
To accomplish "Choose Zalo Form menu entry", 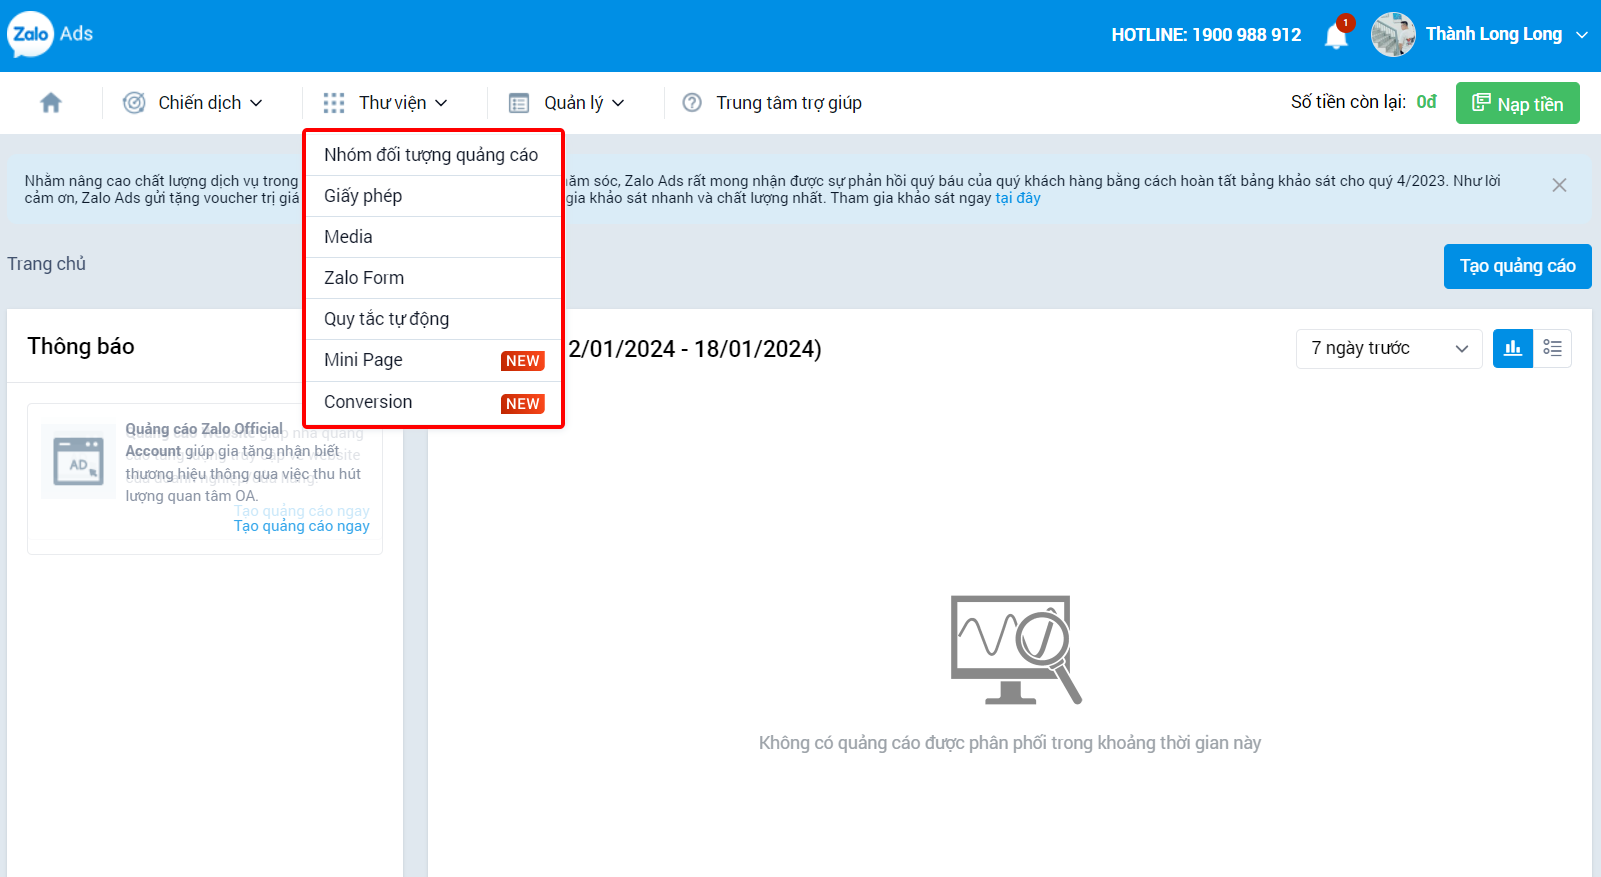I will (433, 278).
